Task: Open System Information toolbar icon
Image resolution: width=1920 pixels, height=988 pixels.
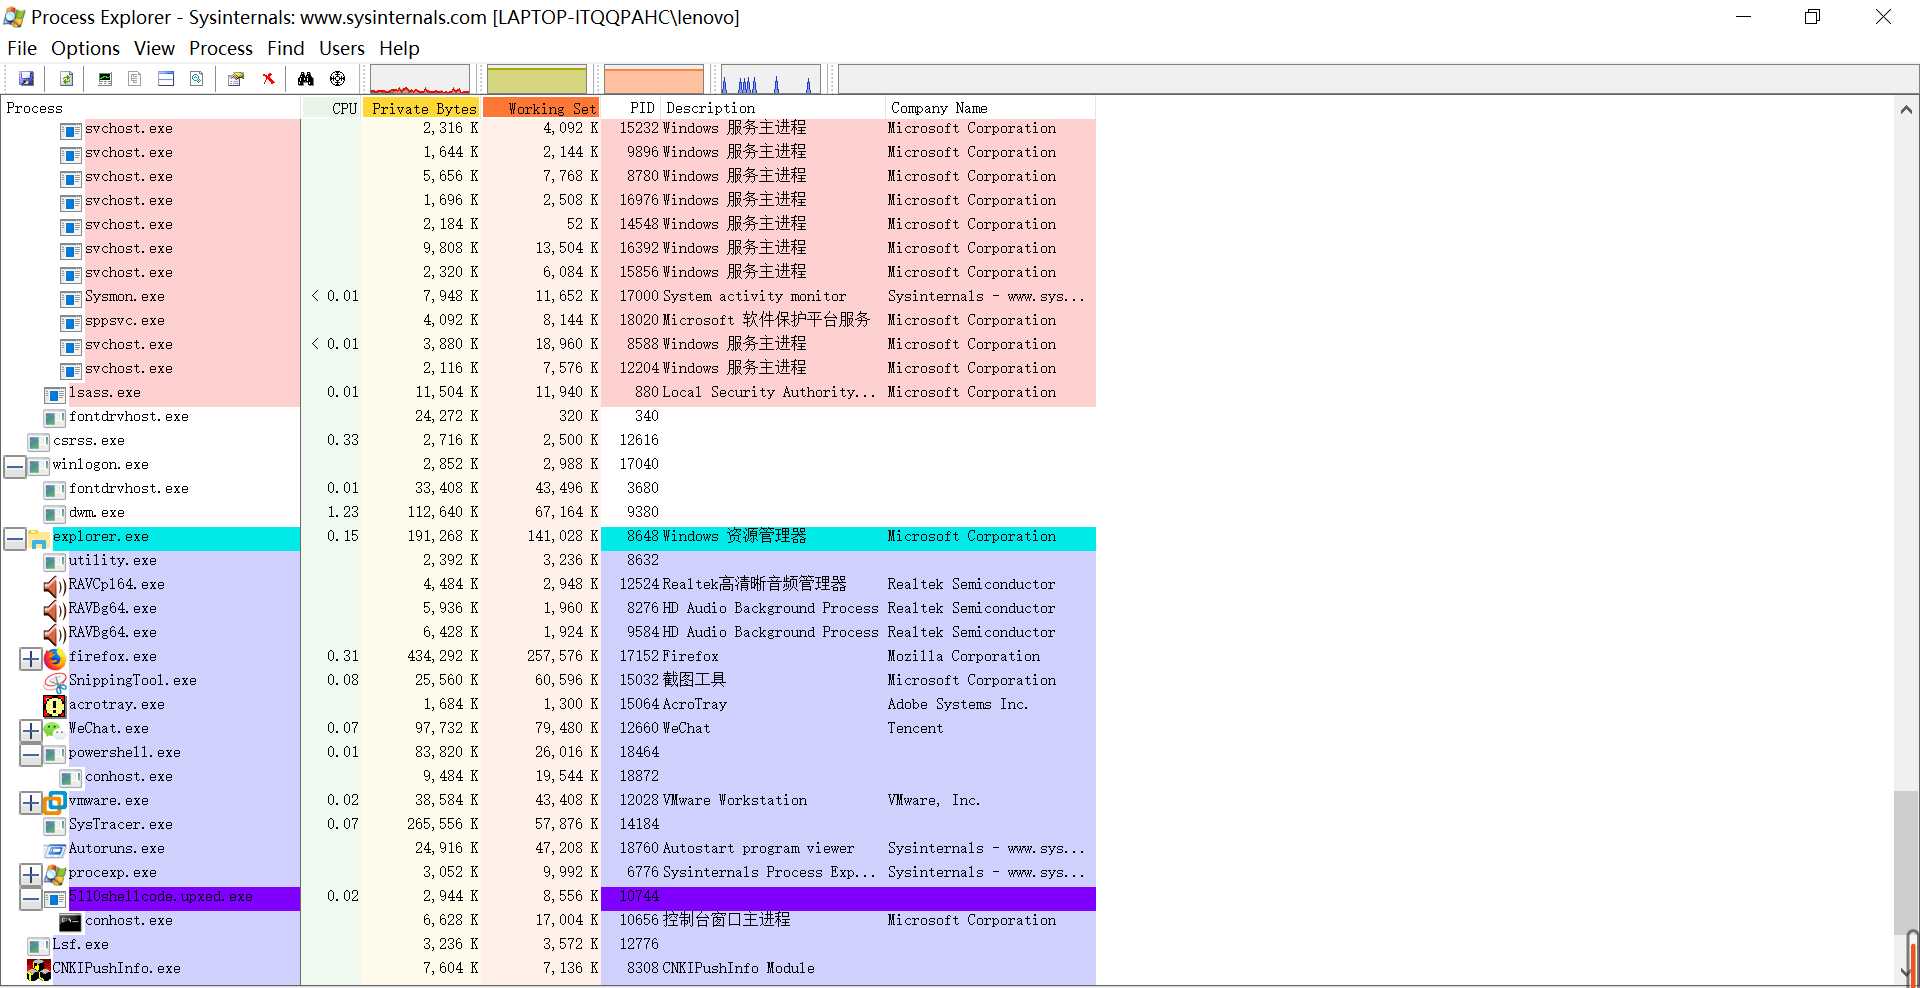Action: click(x=105, y=79)
